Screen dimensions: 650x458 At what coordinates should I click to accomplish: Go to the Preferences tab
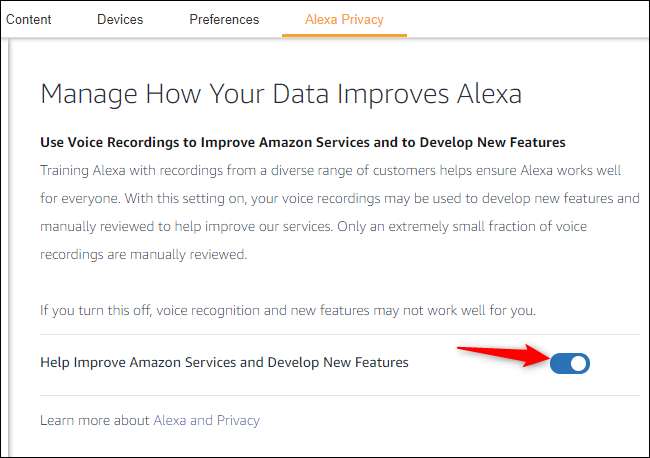click(223, 19)
